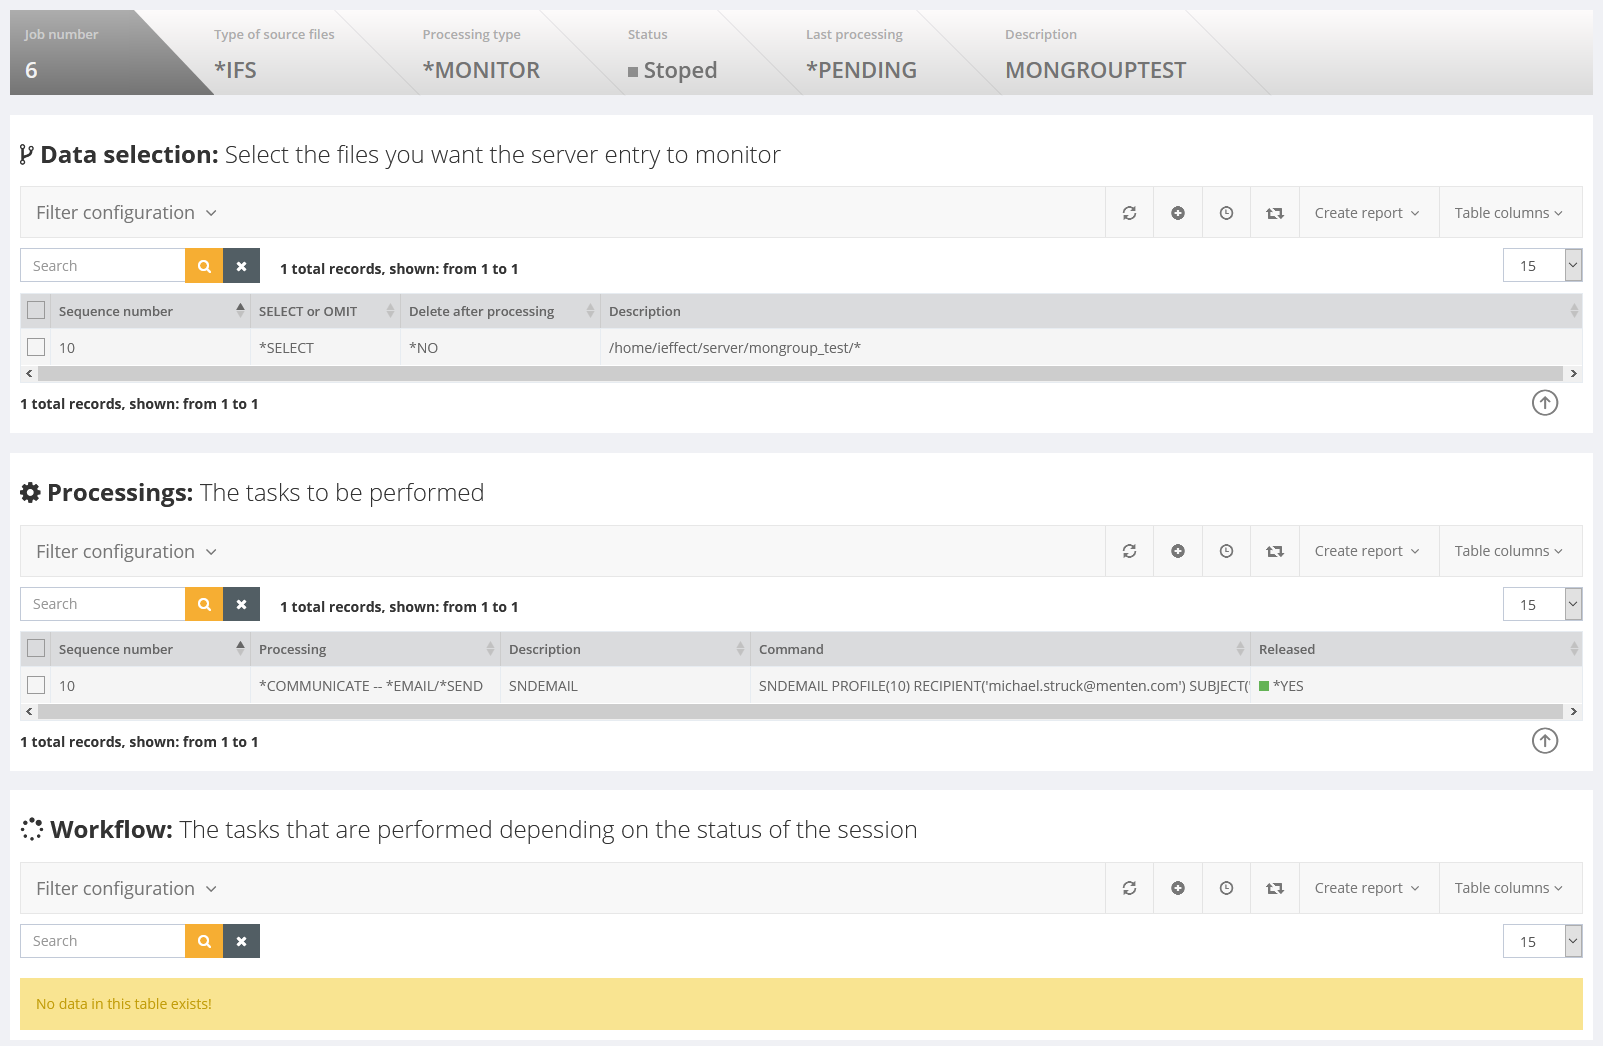
Task: Refresh the Processings table
Action: [1129, 551]
